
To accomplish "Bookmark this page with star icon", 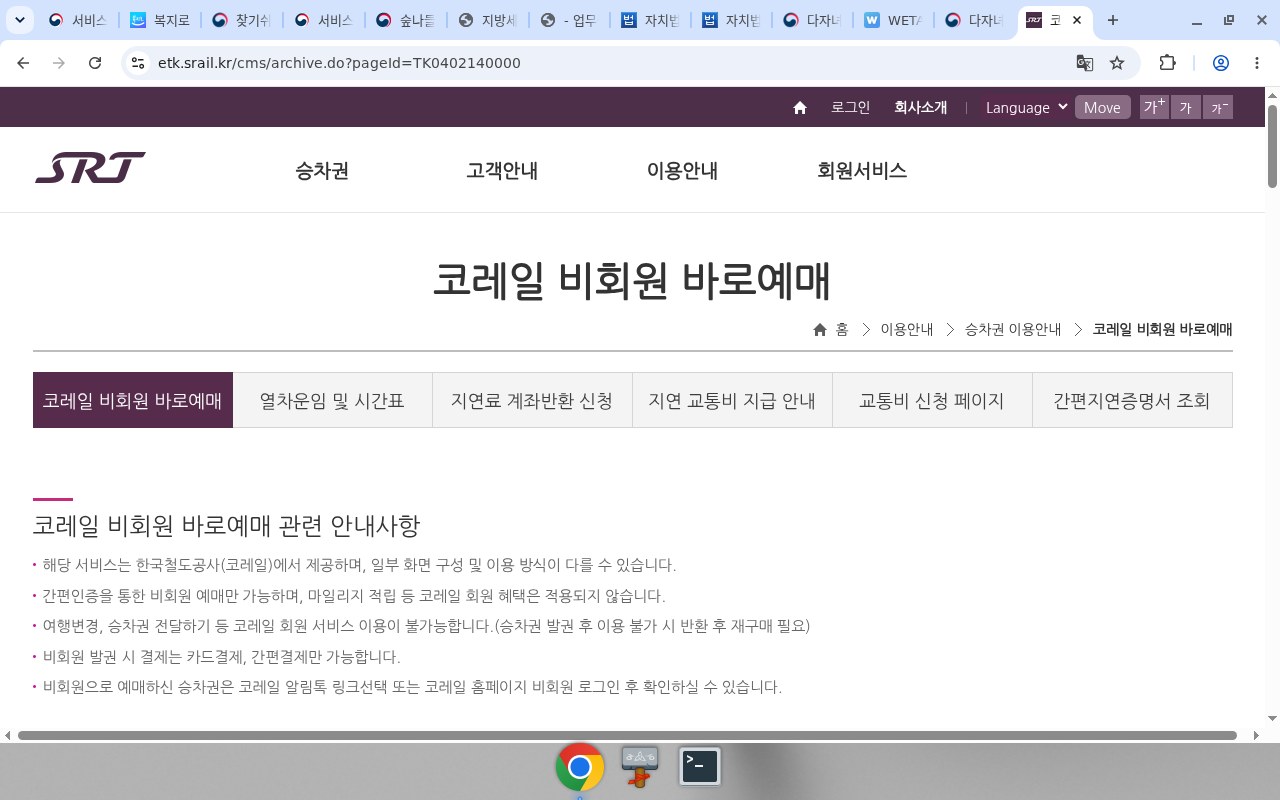I will 1117,63.
